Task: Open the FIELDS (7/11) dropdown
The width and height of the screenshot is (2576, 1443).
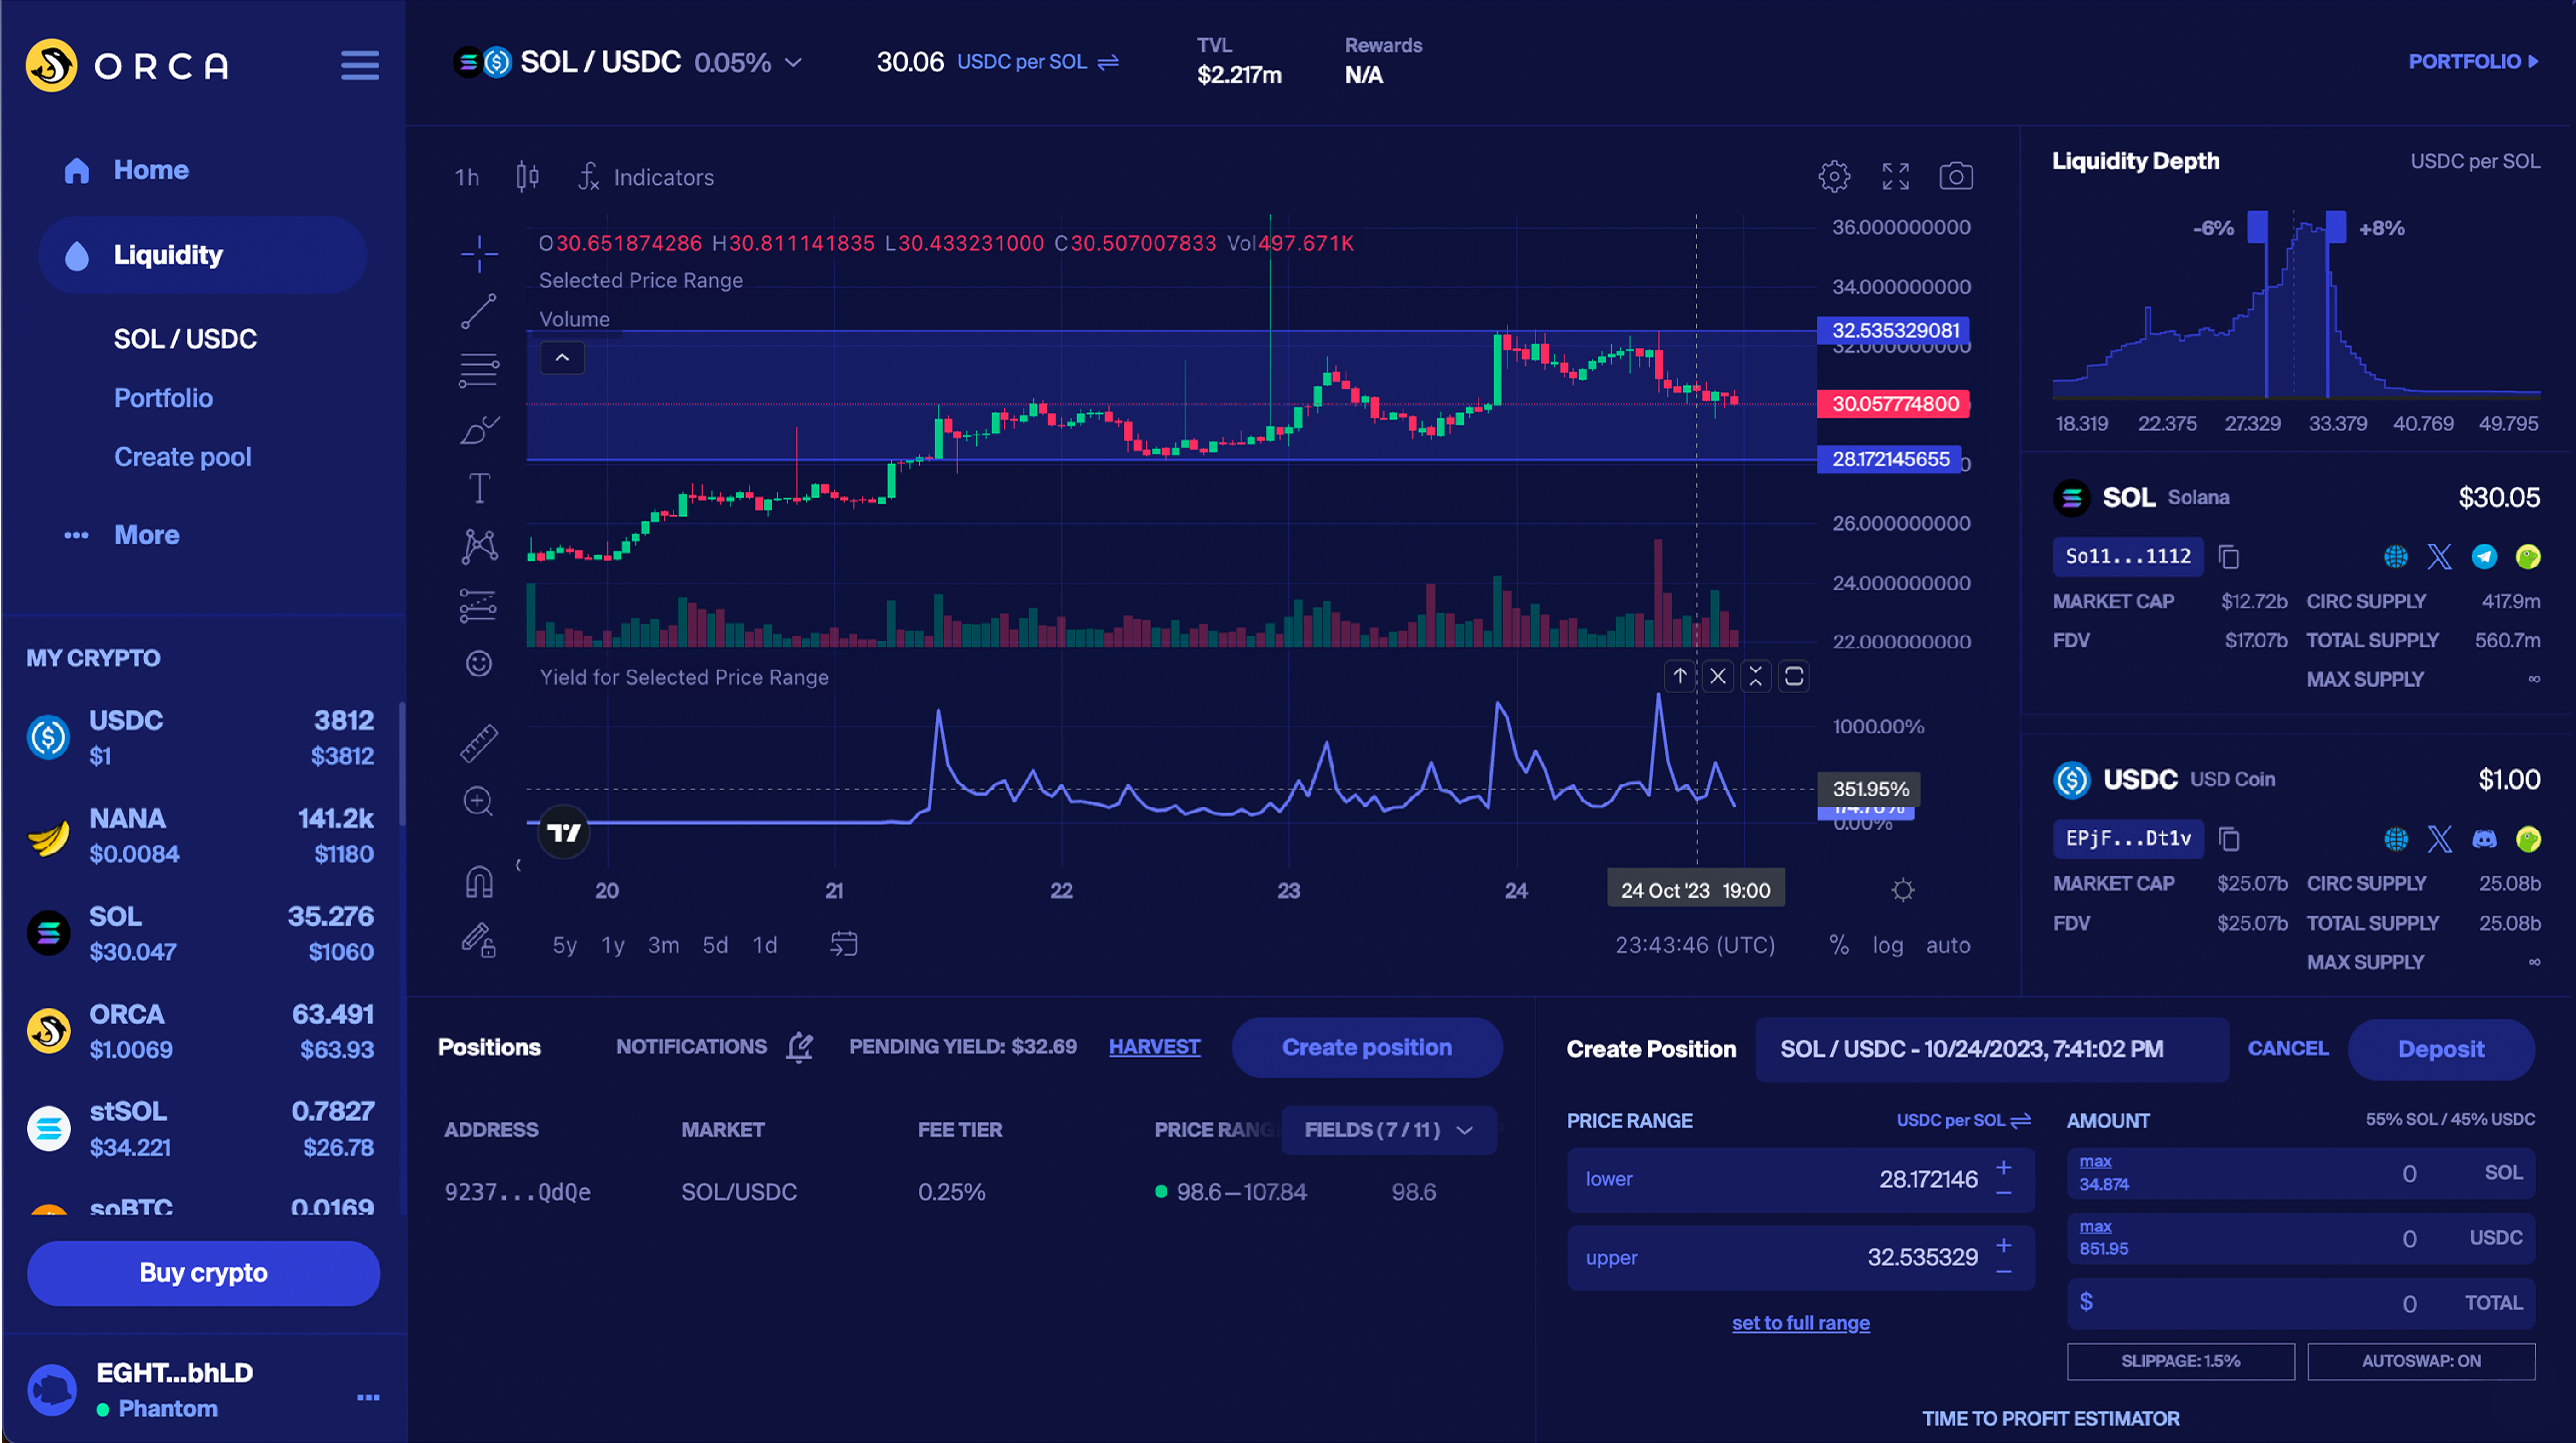Action: tap(1388, 1130)
